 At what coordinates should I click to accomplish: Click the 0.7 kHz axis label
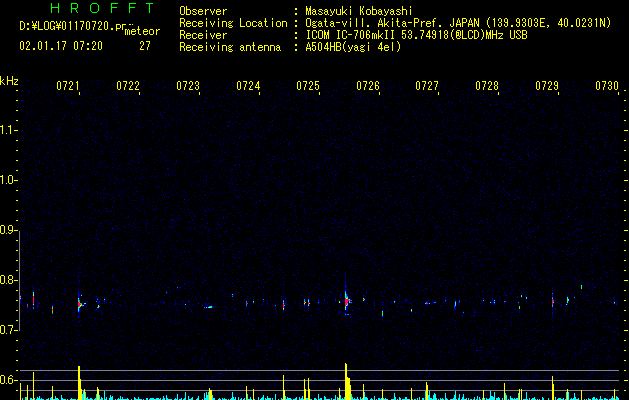pyautogui.click(x=9, y=330)
